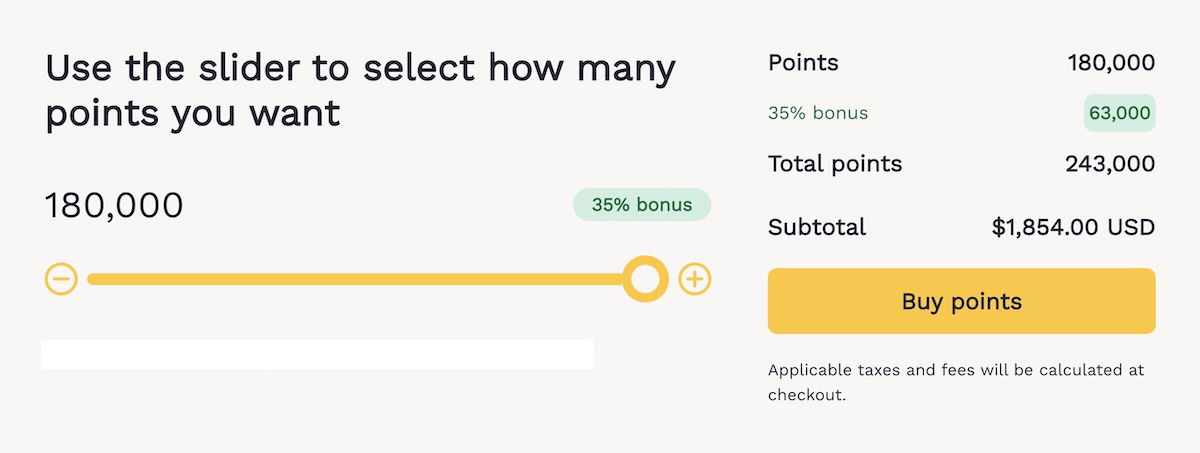Click the round slider handle

645,279
